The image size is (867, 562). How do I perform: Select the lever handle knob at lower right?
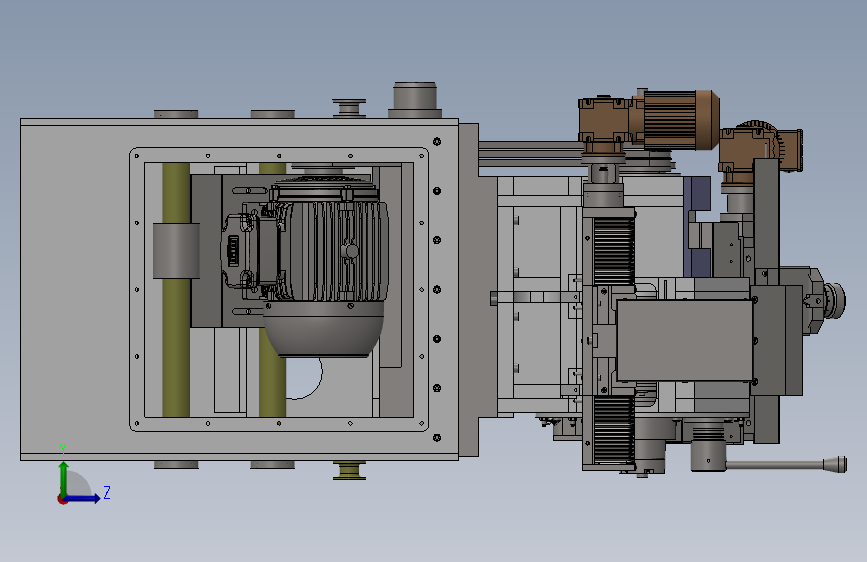click(x=834, y=464)
